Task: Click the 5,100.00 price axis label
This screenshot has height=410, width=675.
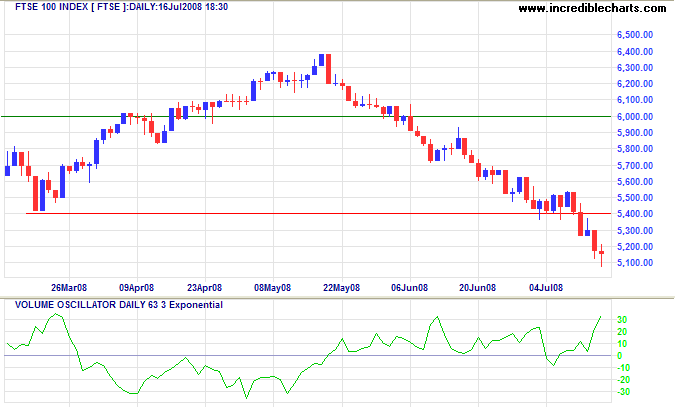Action: click(x=635, y=263)
